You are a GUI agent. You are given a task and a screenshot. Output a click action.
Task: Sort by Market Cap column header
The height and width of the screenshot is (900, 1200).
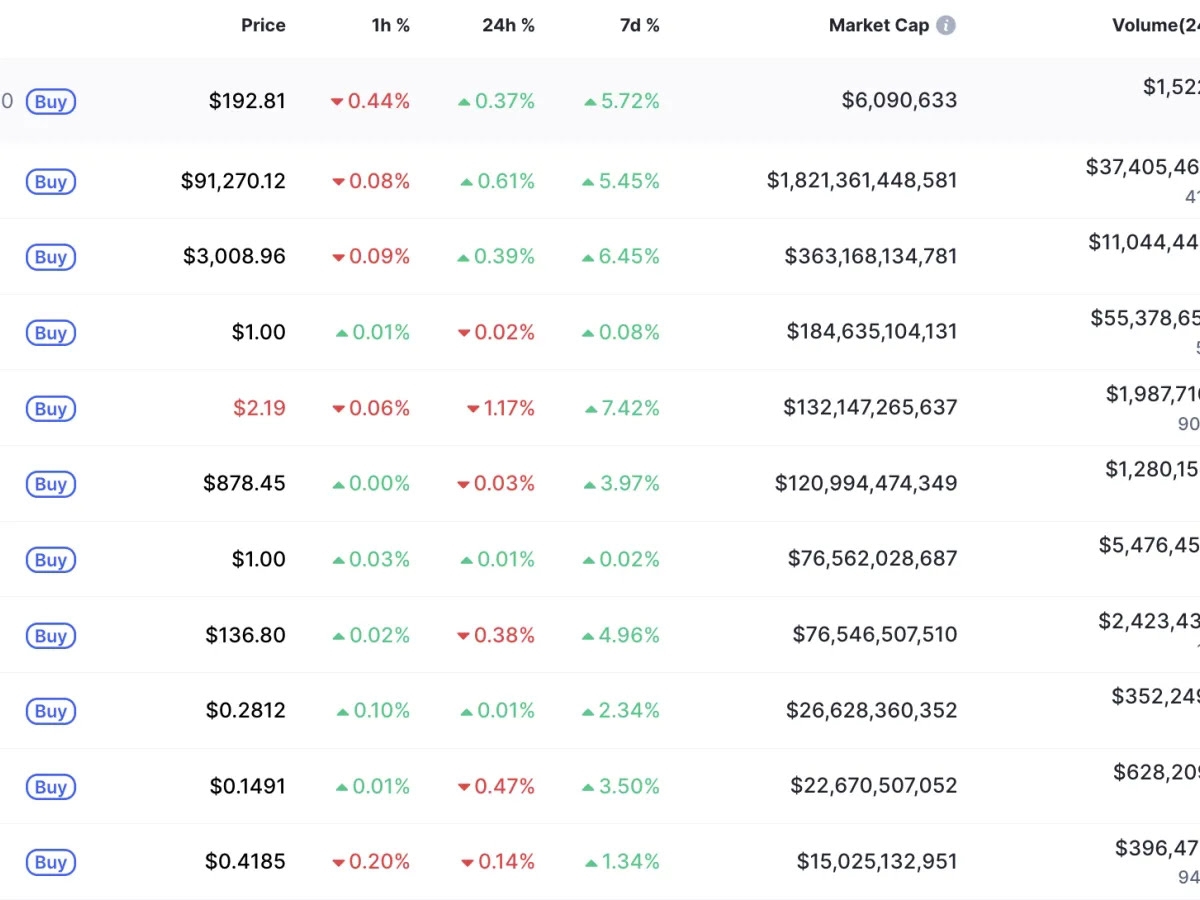pyautogui.click(x=878, y=26)
